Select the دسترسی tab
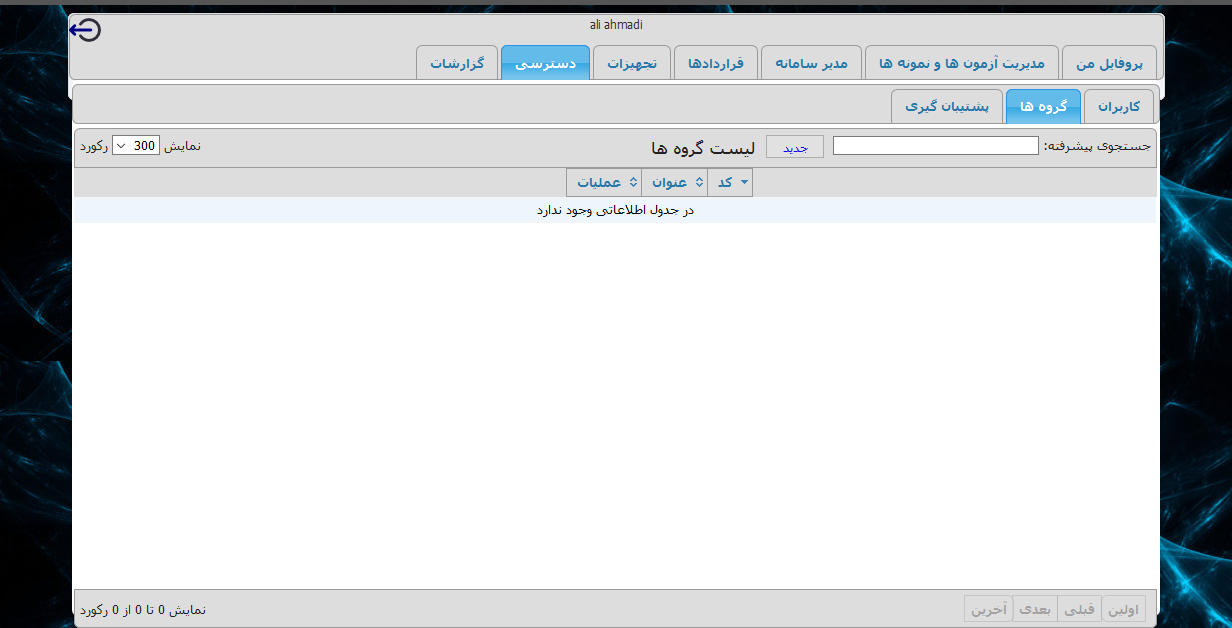This screenshot has height=628, width=1232. point(545,63)
